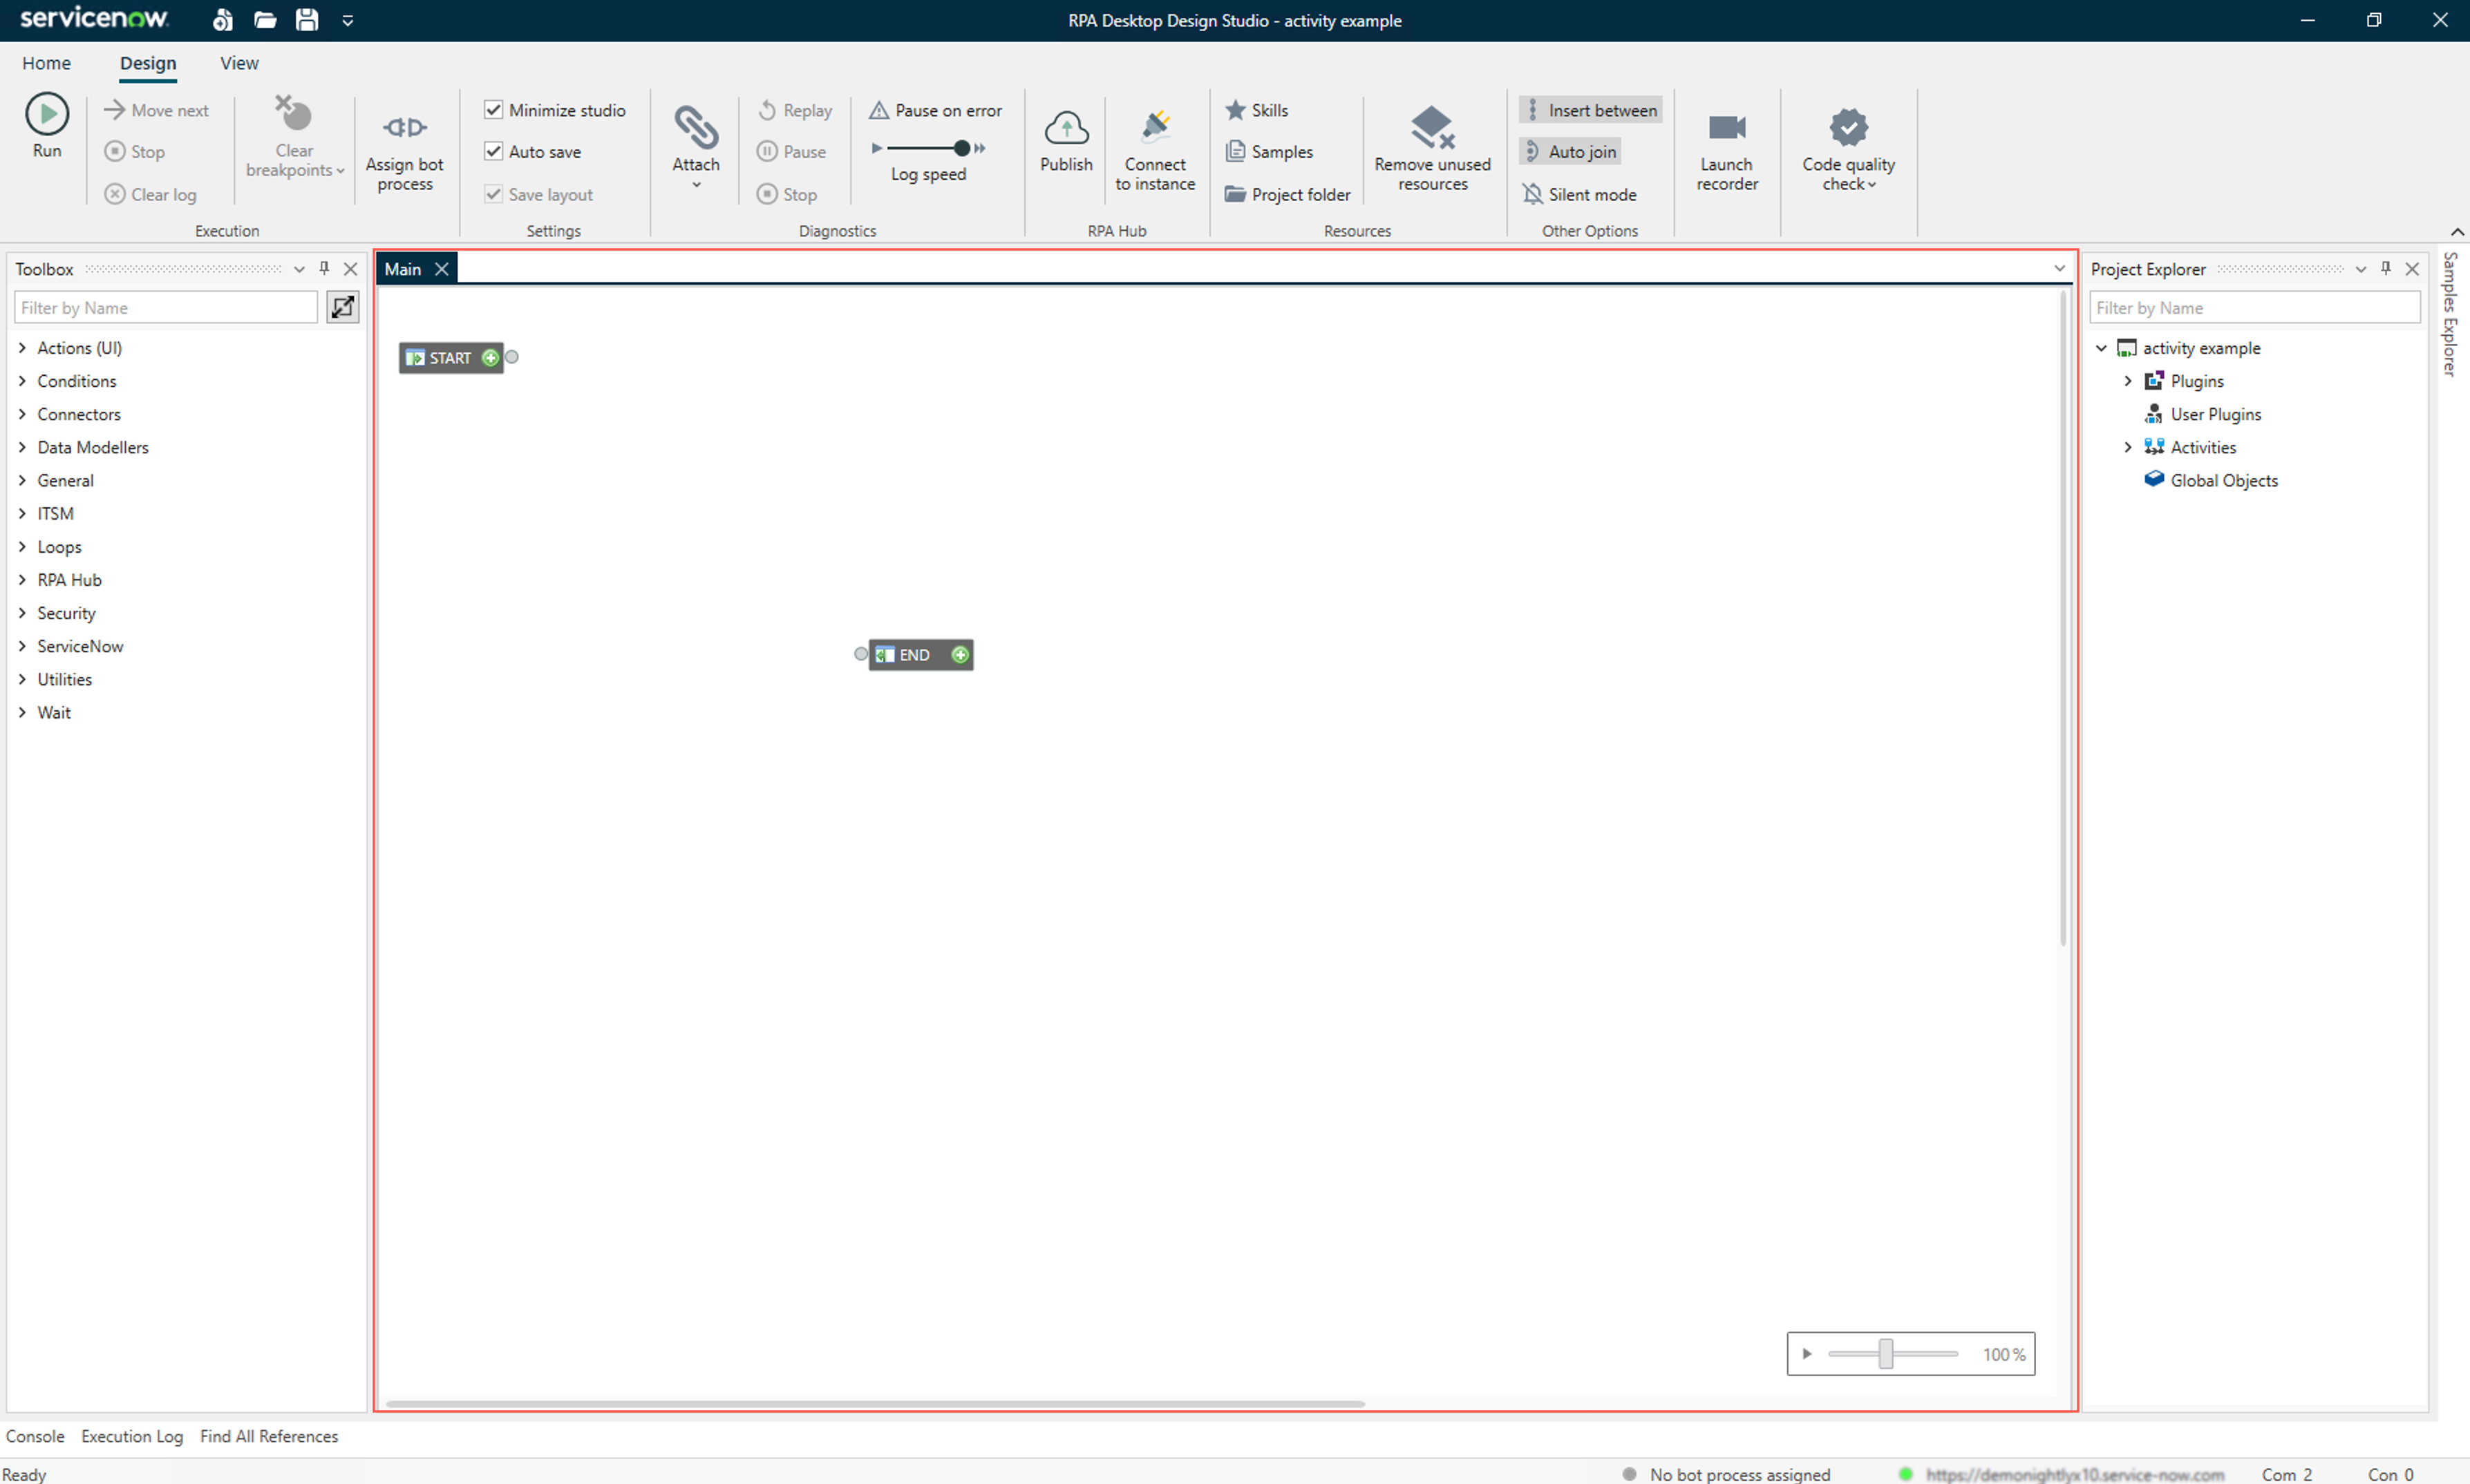Expand the Conditions toolbox category
Image resolution: width=2470 pixels, height=1484 pixels.
[x=22, y=381]
